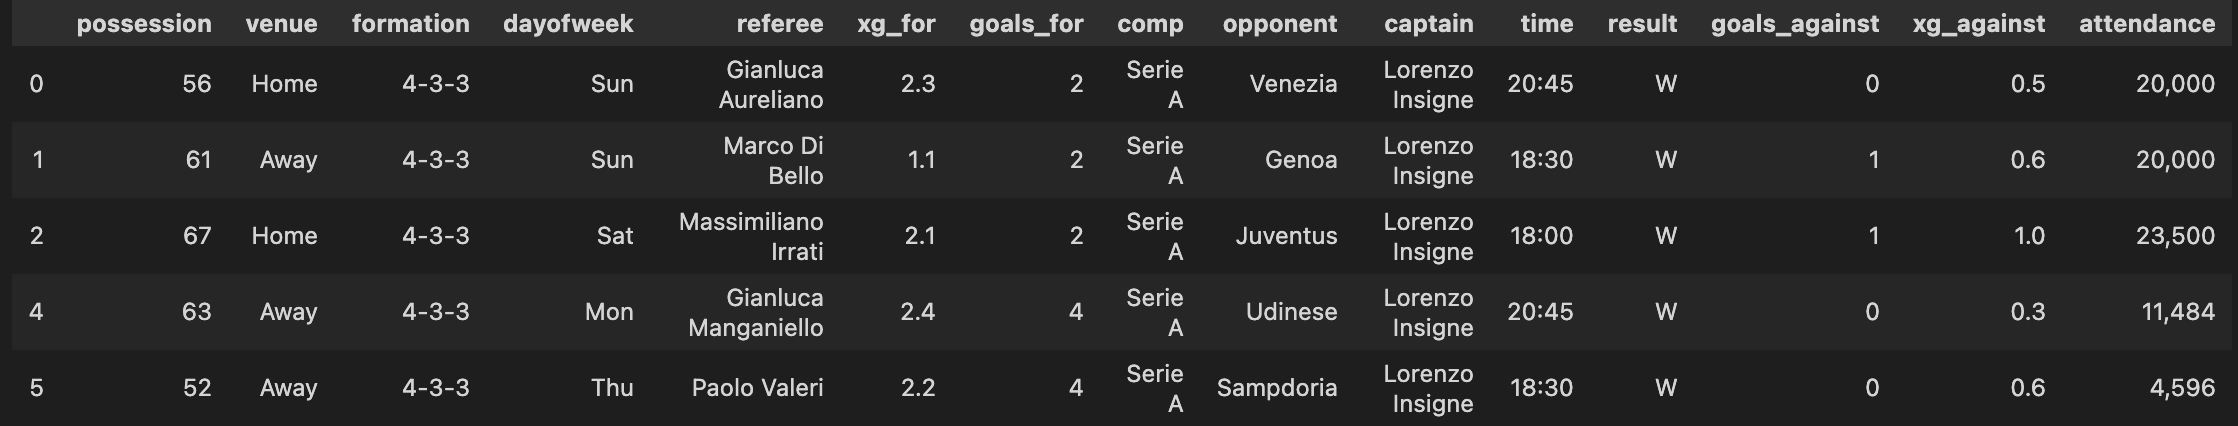This screenshot has width=2238, height=426.
Task: Select the attendance column header
Action: (x=2147, y=24)
